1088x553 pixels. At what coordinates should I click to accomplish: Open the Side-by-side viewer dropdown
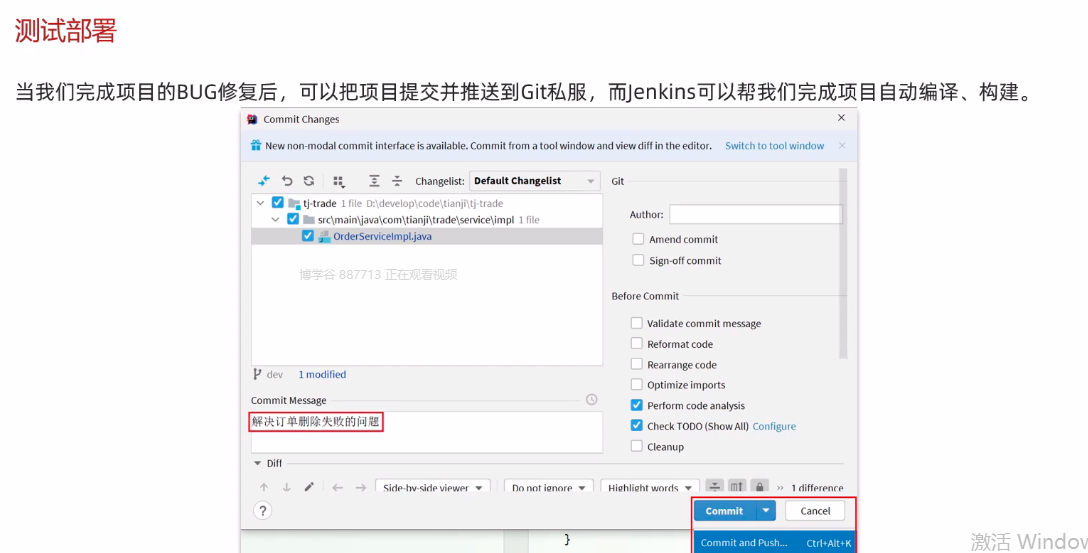[x=433, y=487]
